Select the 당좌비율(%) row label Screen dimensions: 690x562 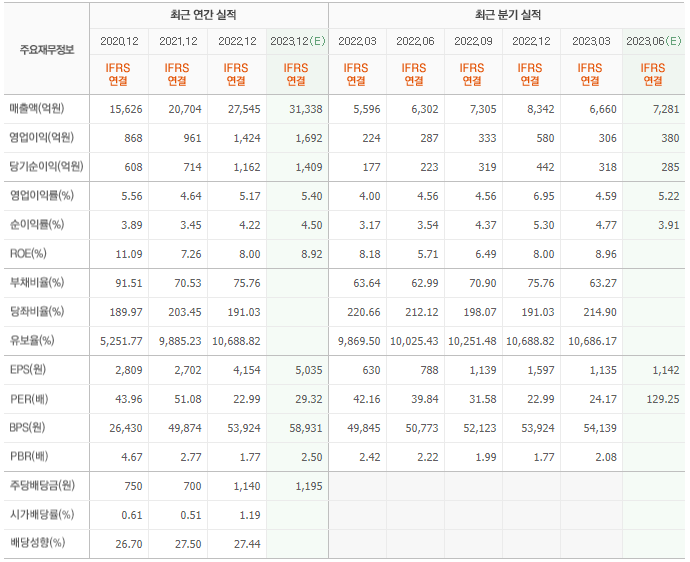[37, 312]
